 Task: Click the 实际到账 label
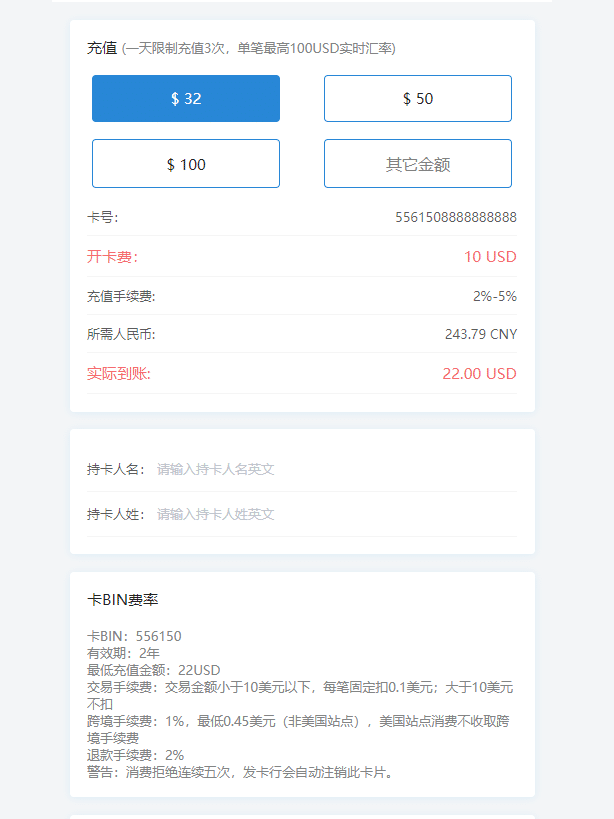click(x=119, y=373)
